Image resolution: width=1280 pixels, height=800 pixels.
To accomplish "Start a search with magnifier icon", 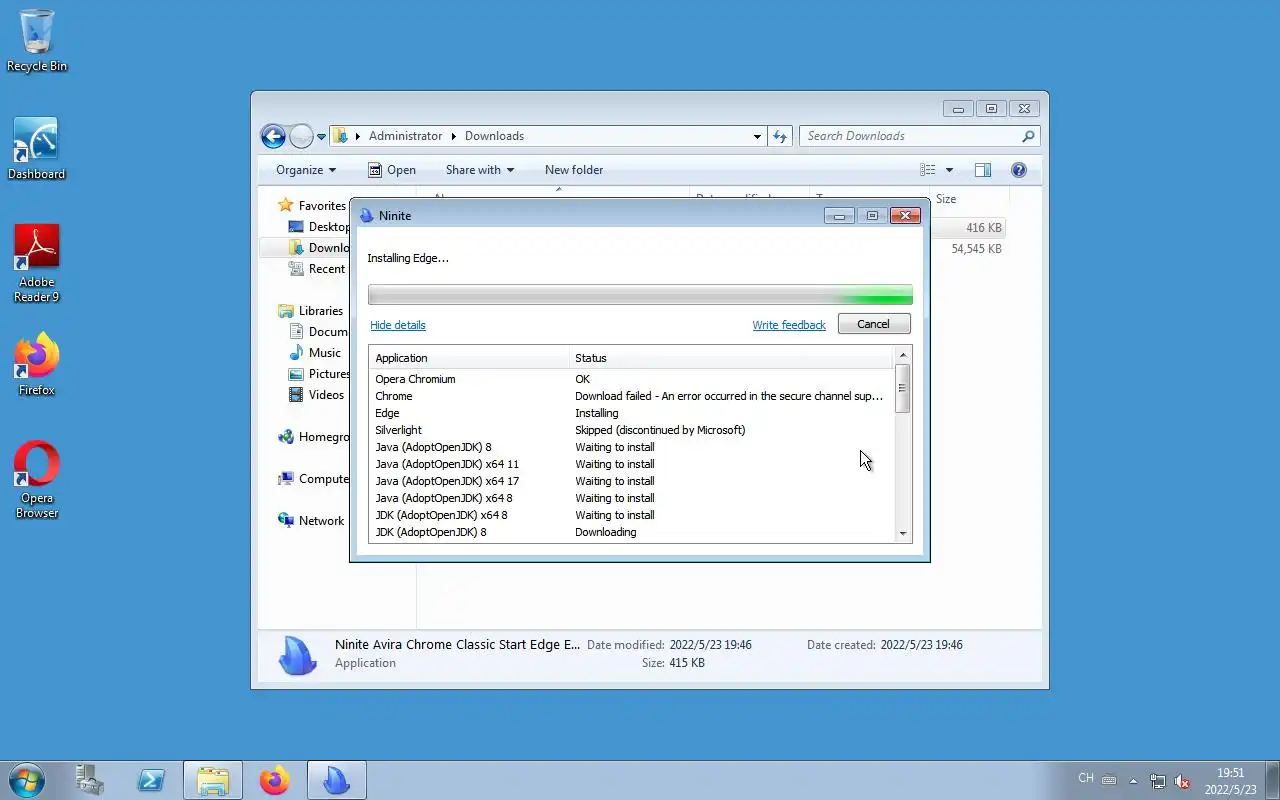I will click(x=1028, y=136).
